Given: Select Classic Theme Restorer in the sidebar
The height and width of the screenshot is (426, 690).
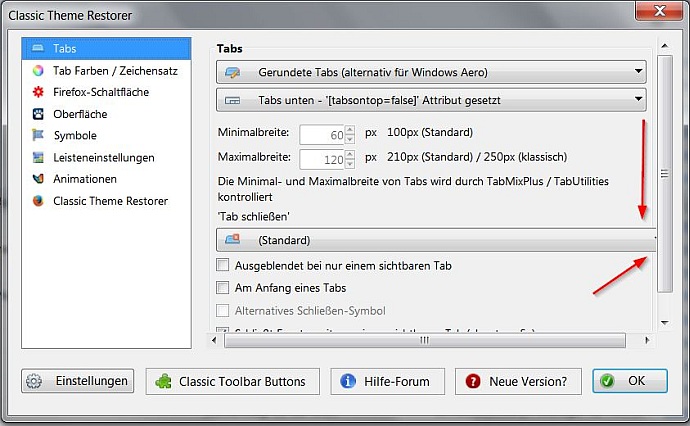Looking at the screenshot, I should pyautogui.click(x=106, y=201).
